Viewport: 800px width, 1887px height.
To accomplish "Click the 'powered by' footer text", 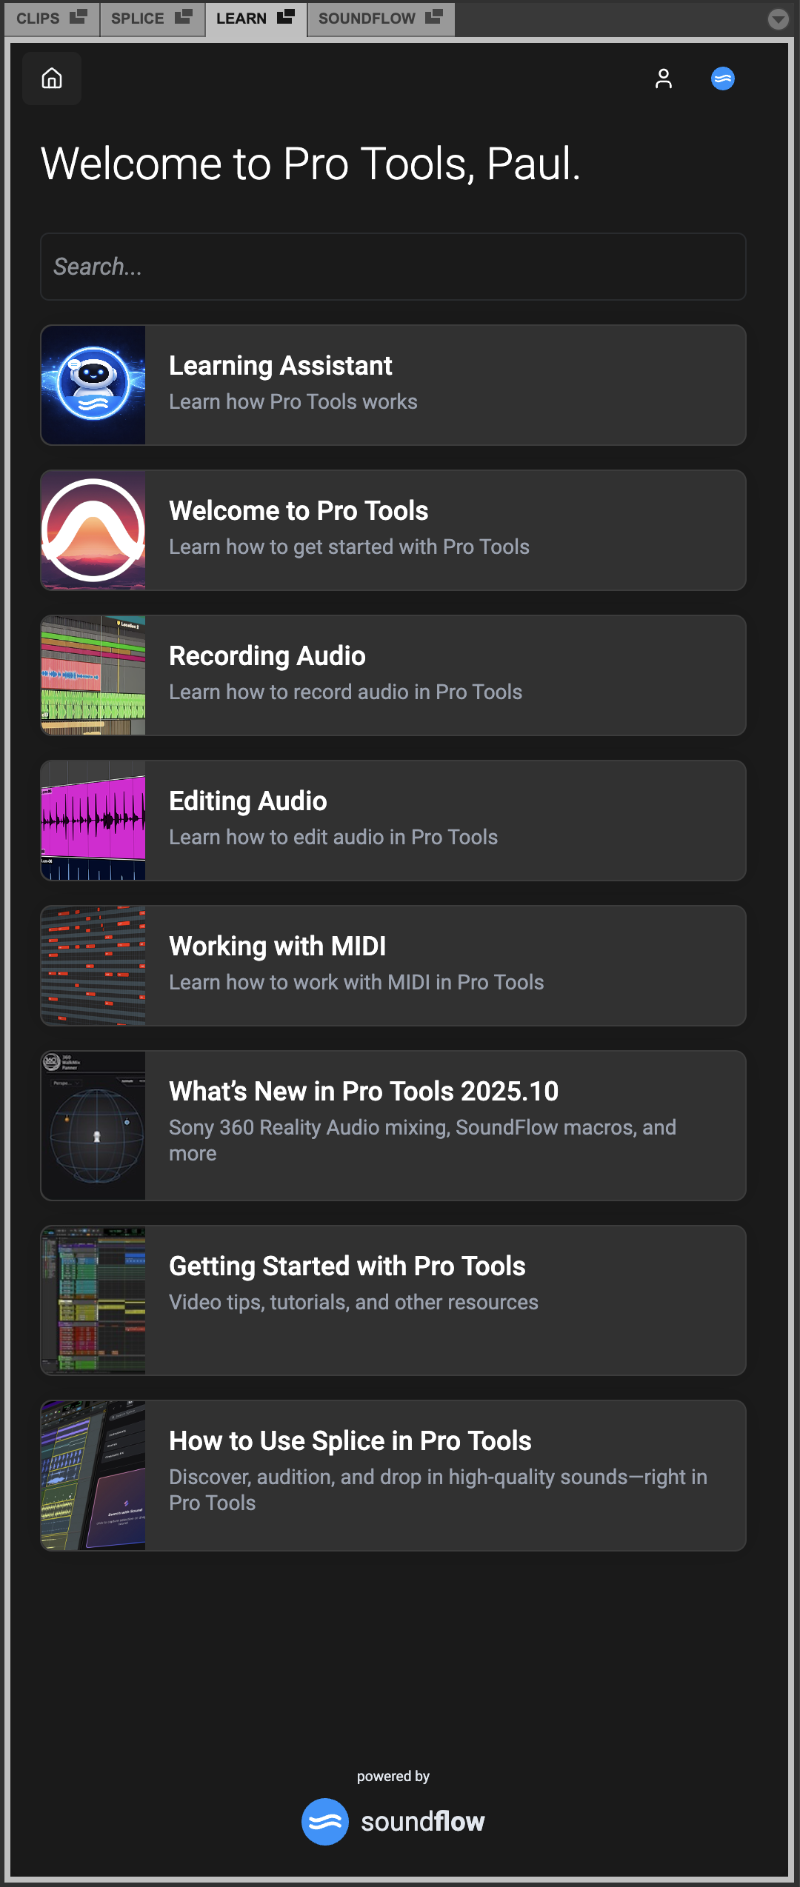I will pos(393,1776).
